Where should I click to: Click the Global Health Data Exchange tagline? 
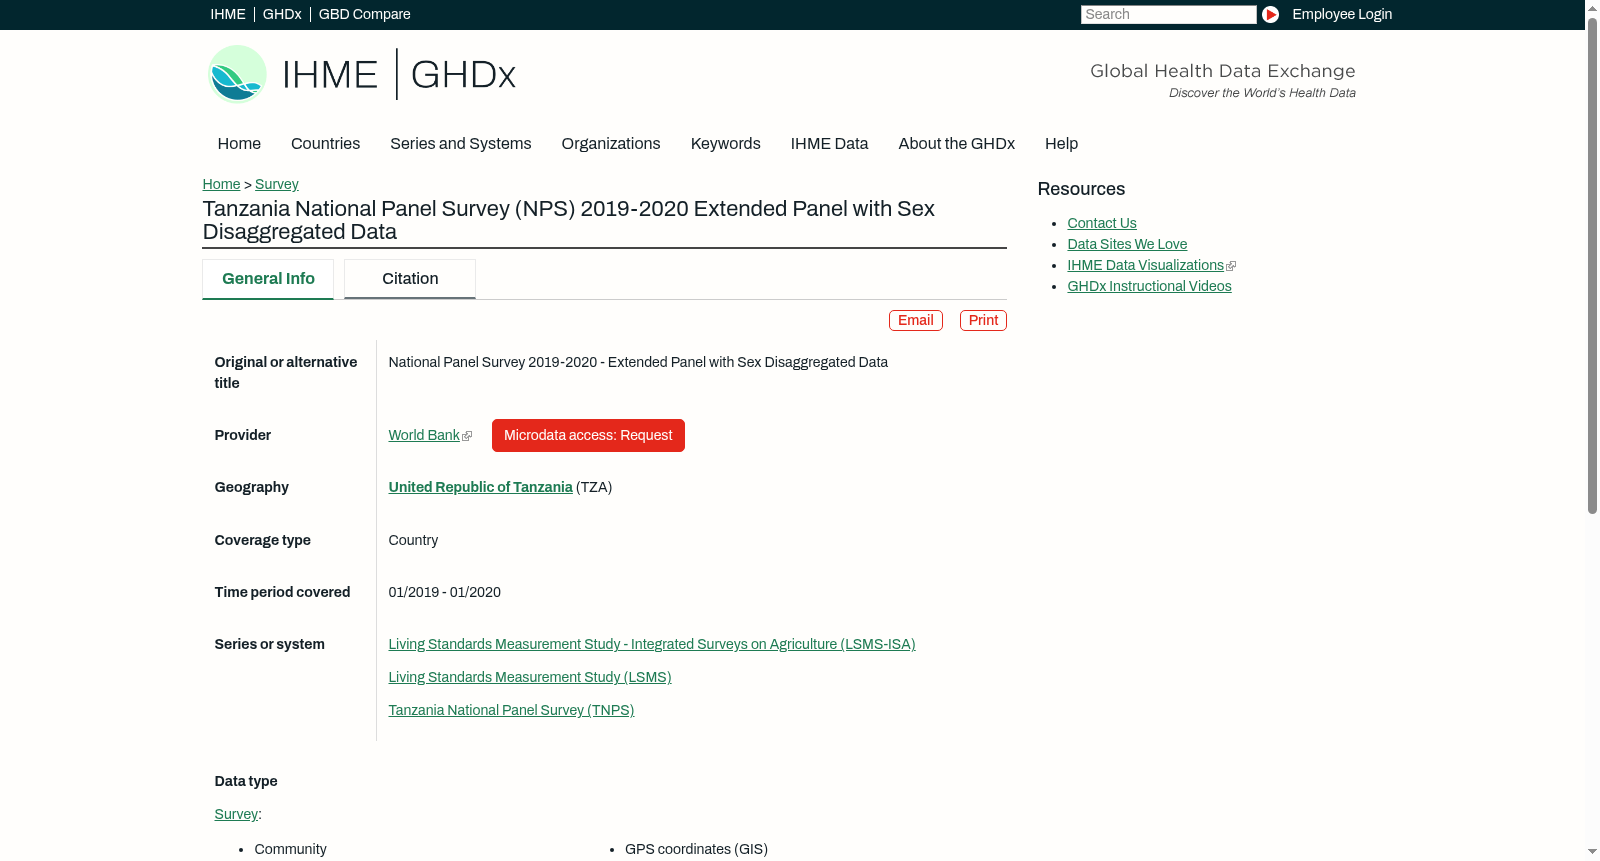tap(1223, 71)
